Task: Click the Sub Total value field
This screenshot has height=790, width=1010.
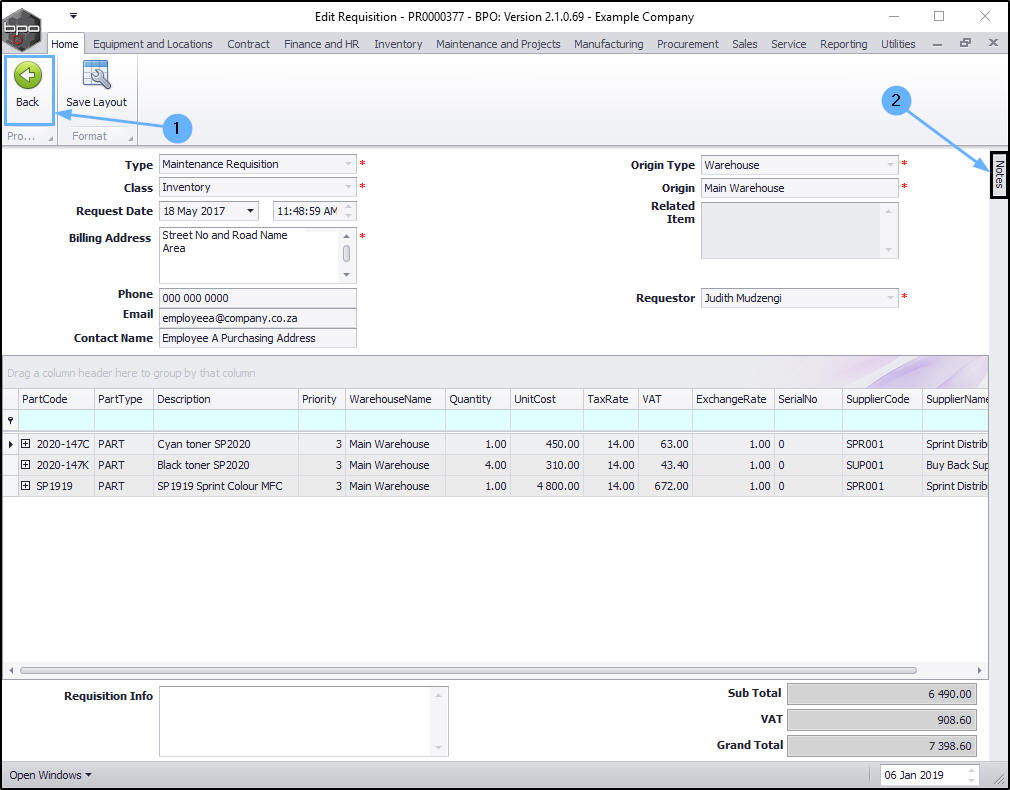Action: click(882, 694)
